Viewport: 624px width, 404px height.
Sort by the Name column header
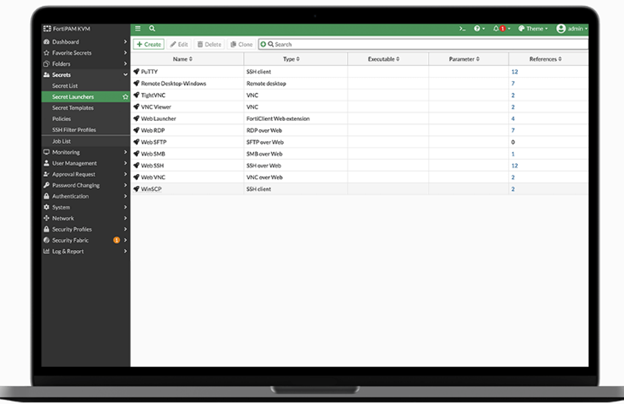coord(183,59)
